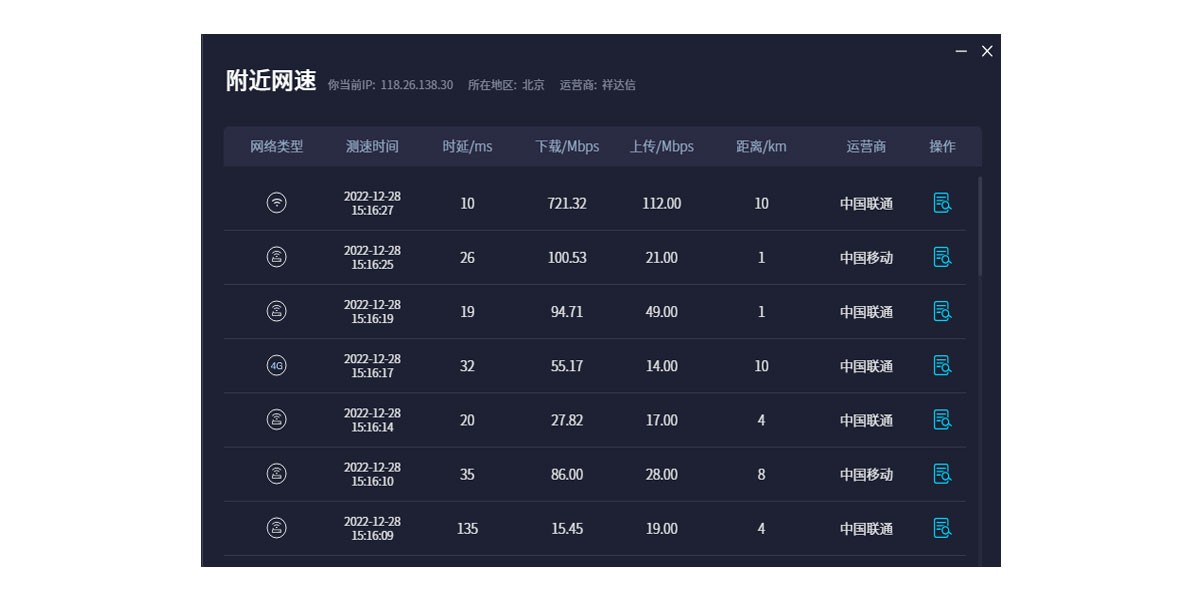Click the router icon in 15:16:10 row
1200x600 pixels.
(x=277, y=473)
